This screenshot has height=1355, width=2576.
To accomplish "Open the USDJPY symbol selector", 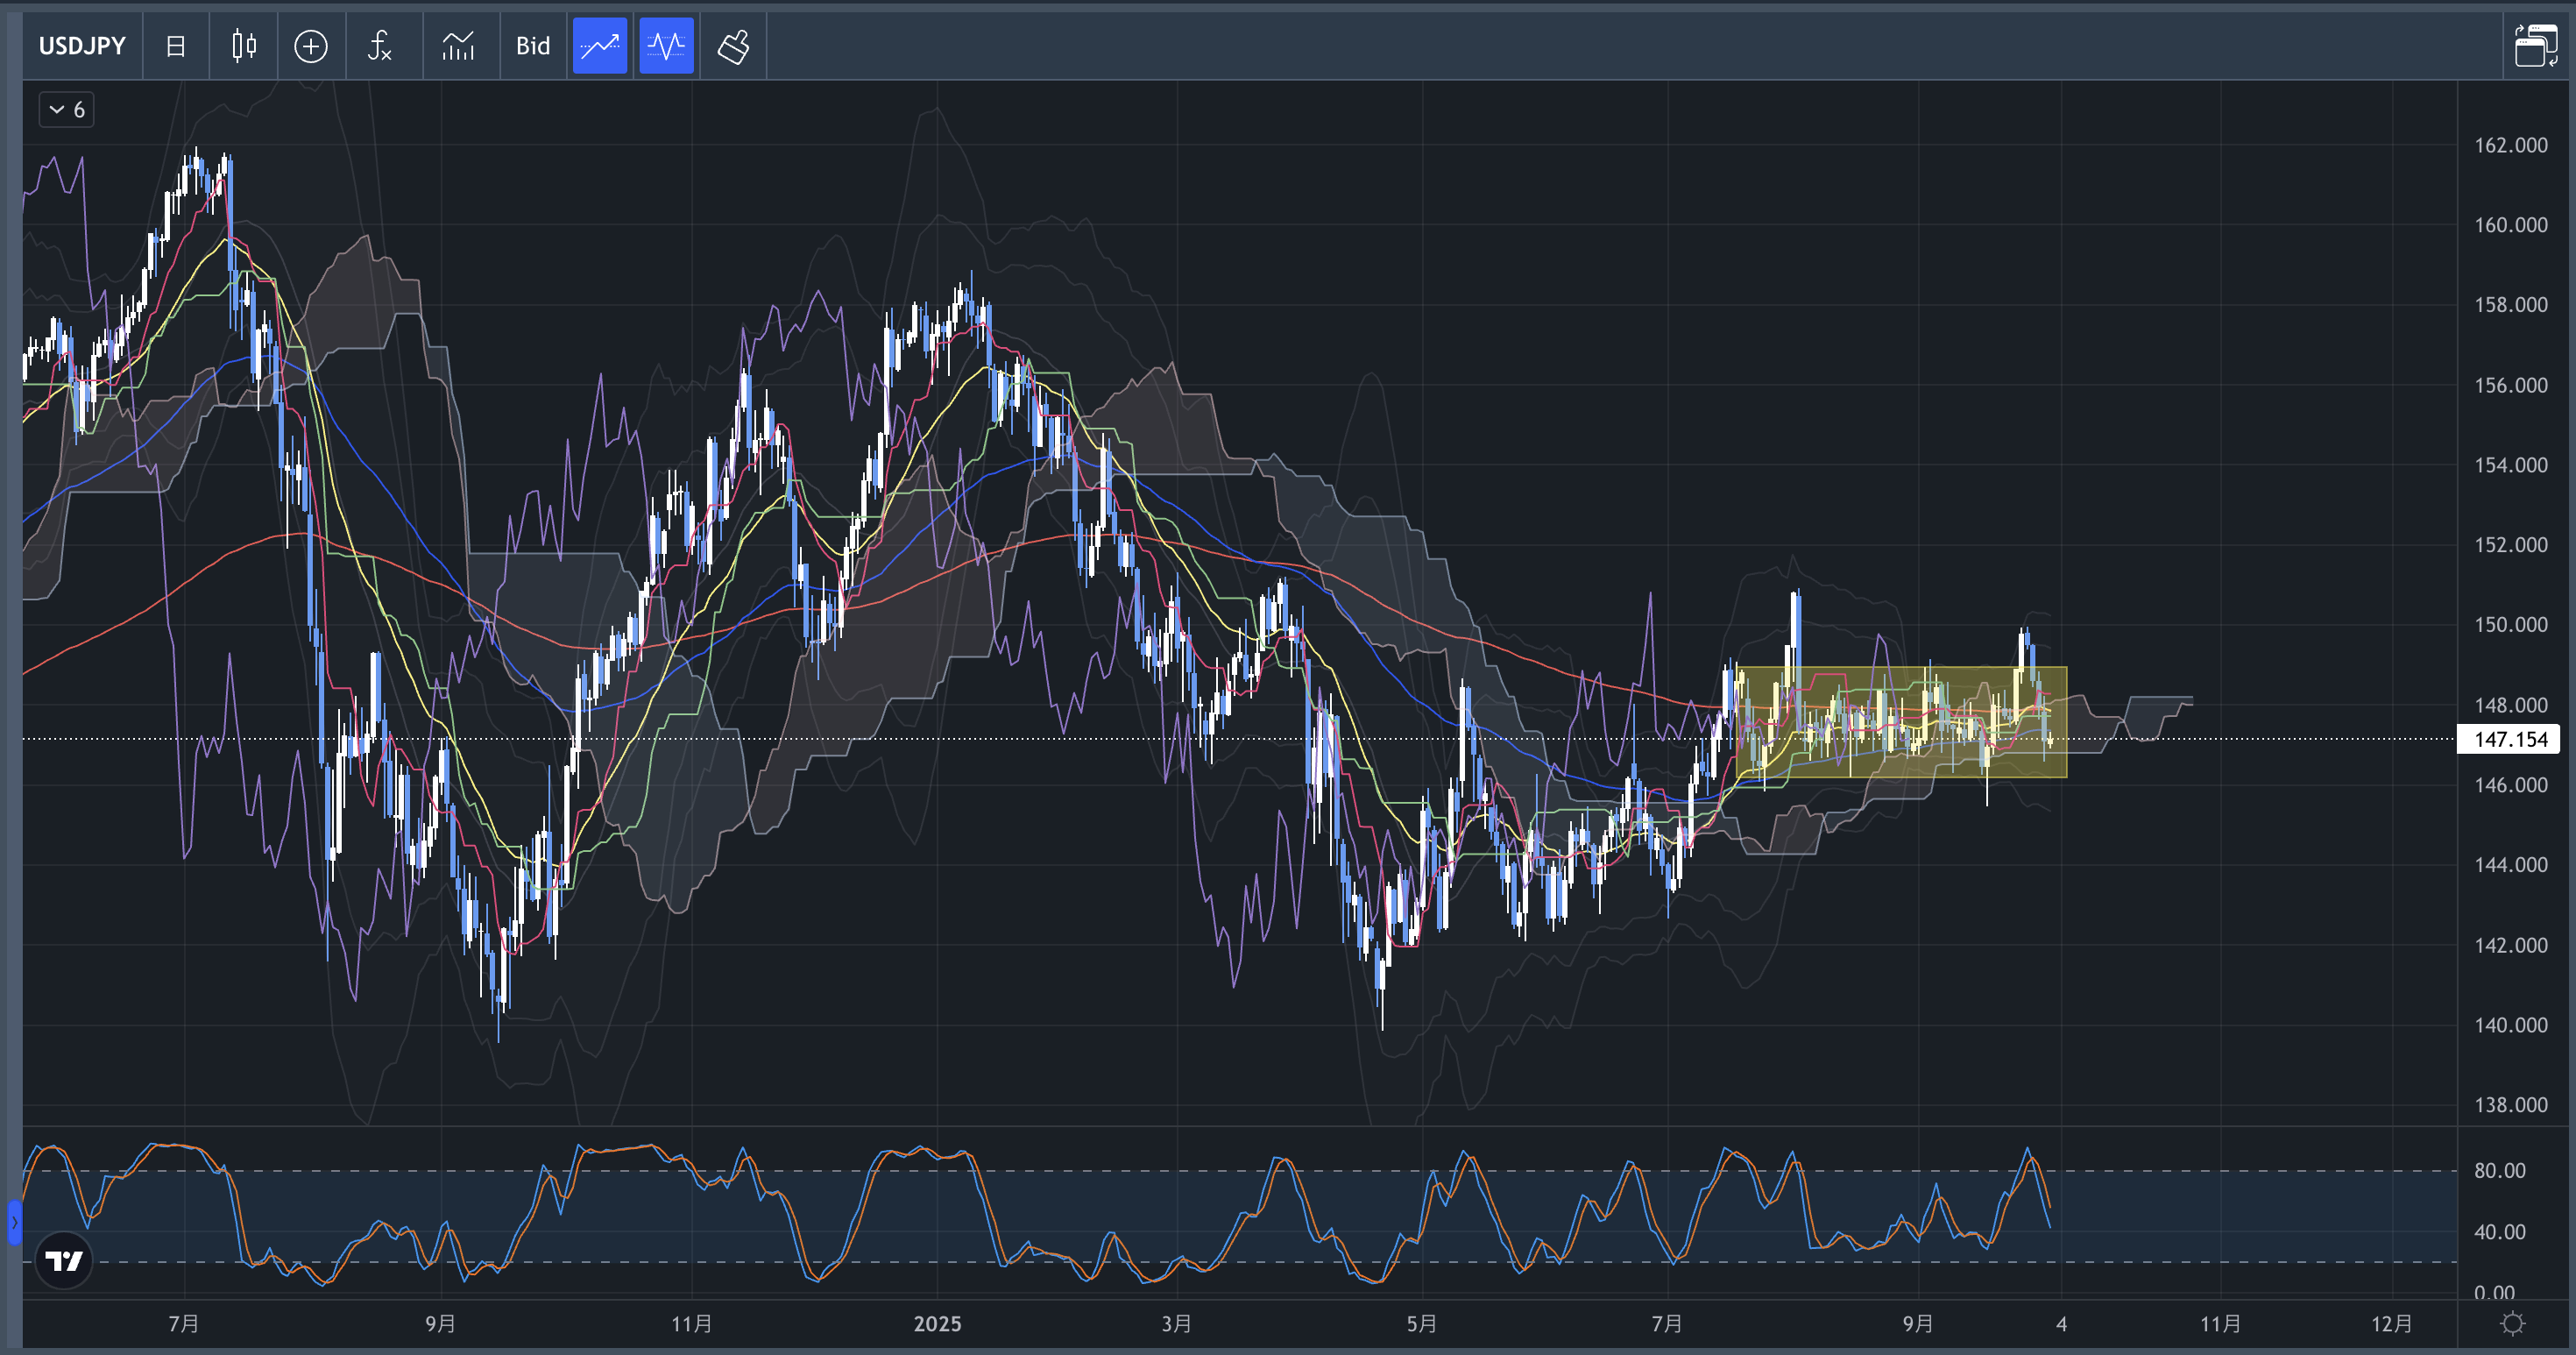I will tap(82, 46).
